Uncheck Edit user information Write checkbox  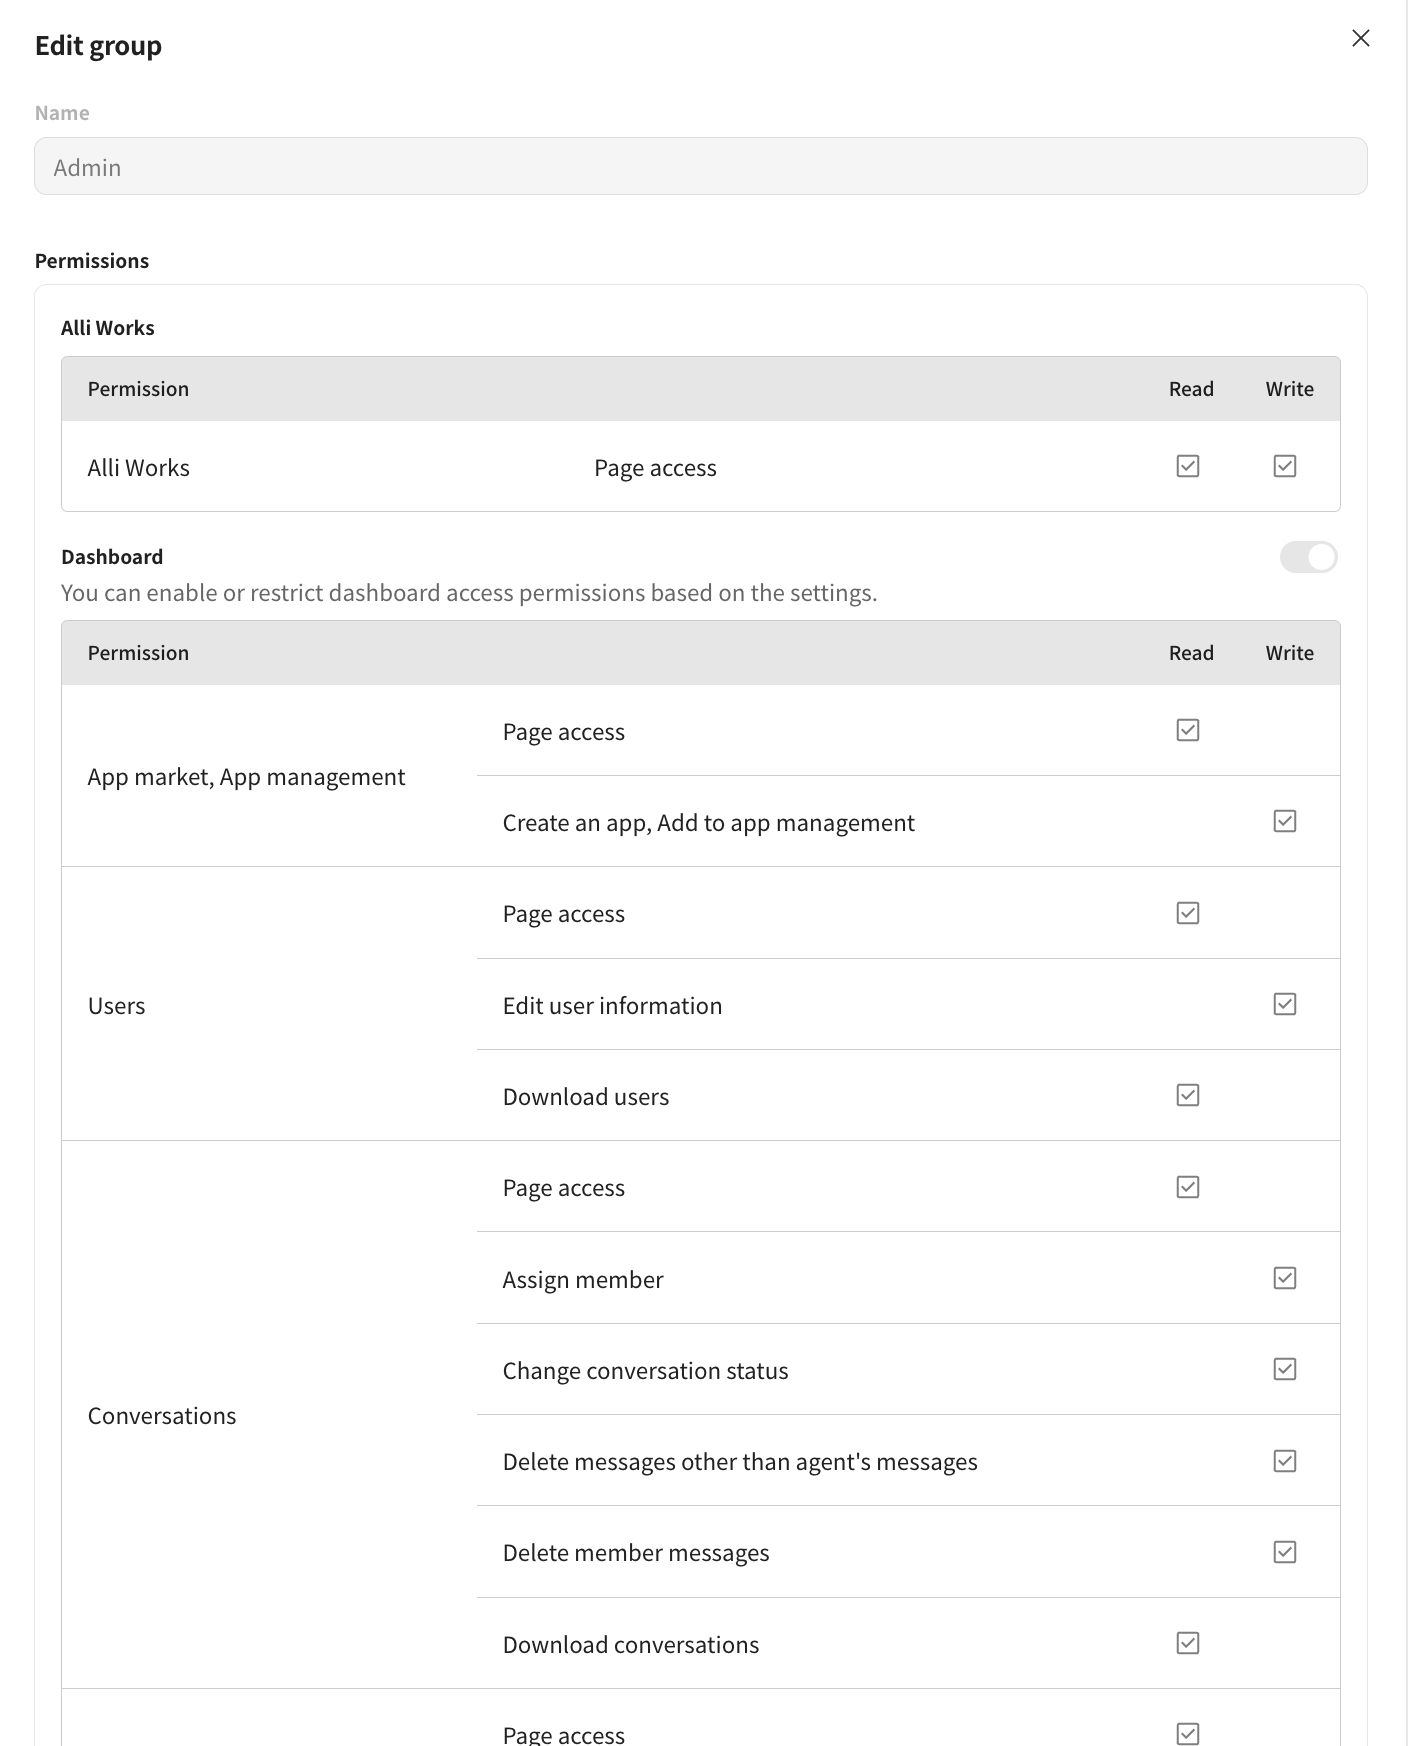pos(1284,1004)
